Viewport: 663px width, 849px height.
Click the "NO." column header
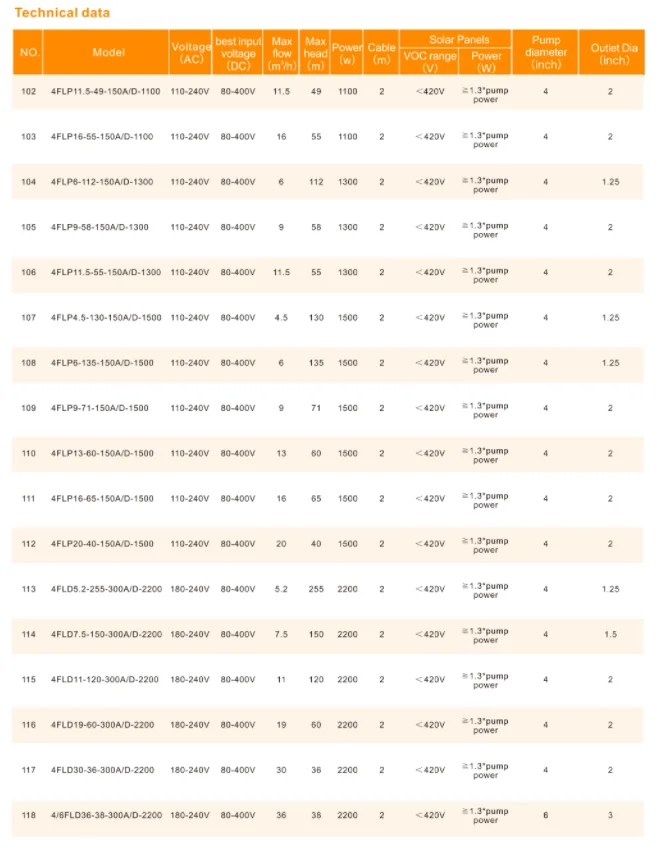point(28,52)
